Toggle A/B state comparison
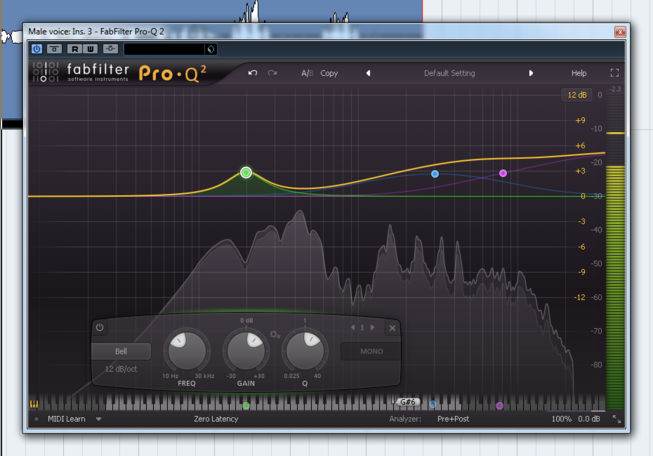 click(307, 73)
